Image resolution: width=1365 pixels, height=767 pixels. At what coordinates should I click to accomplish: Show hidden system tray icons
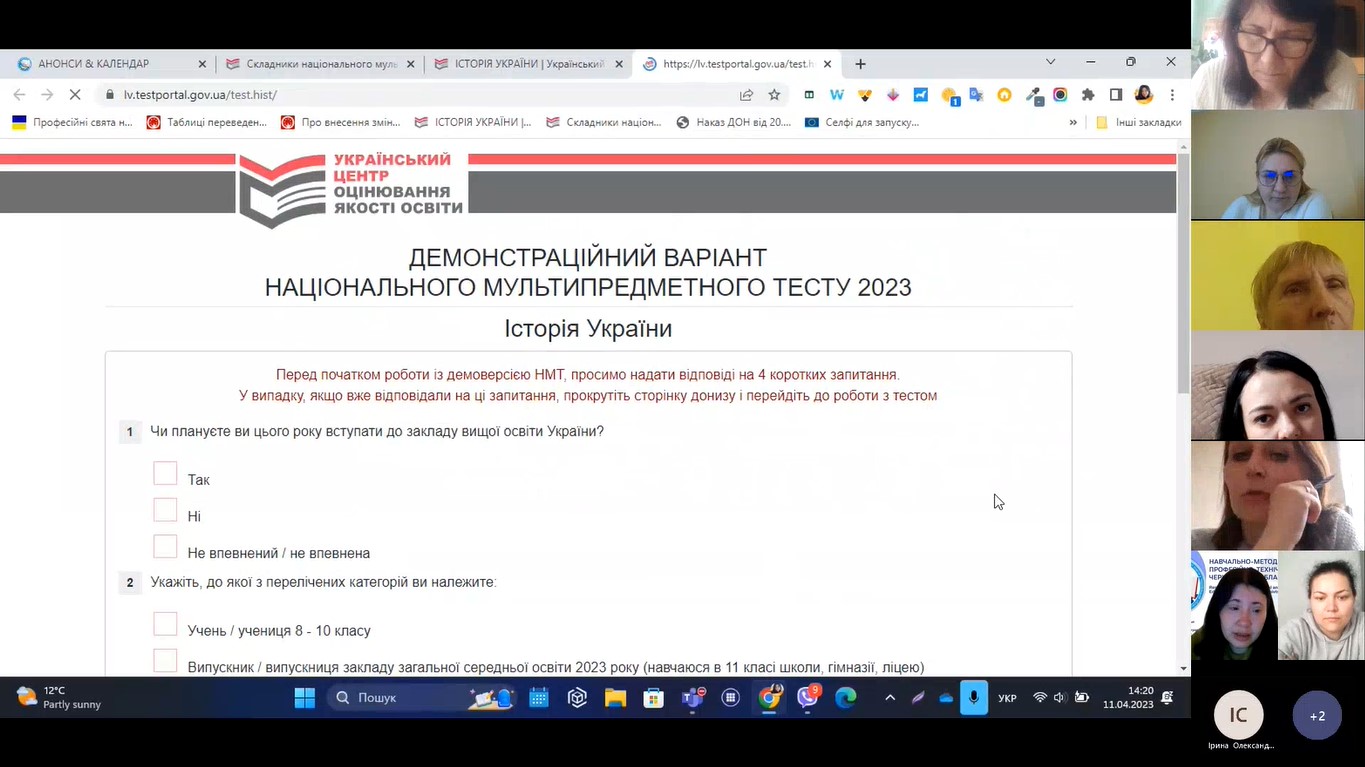click(890, 698)
